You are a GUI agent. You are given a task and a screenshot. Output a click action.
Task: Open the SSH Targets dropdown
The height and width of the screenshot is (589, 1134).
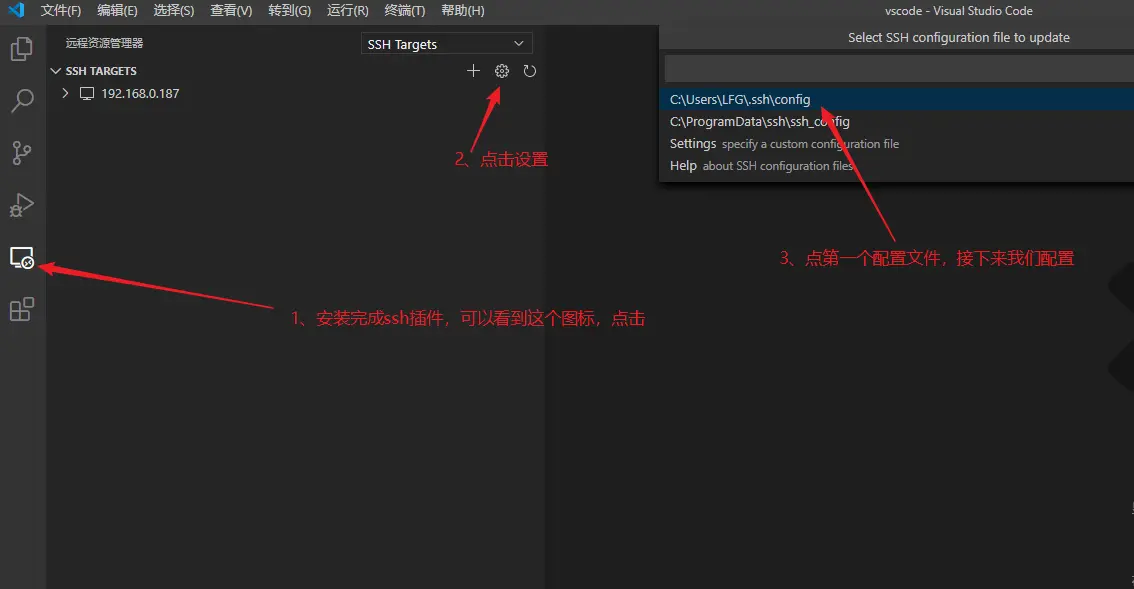[446, 43]
